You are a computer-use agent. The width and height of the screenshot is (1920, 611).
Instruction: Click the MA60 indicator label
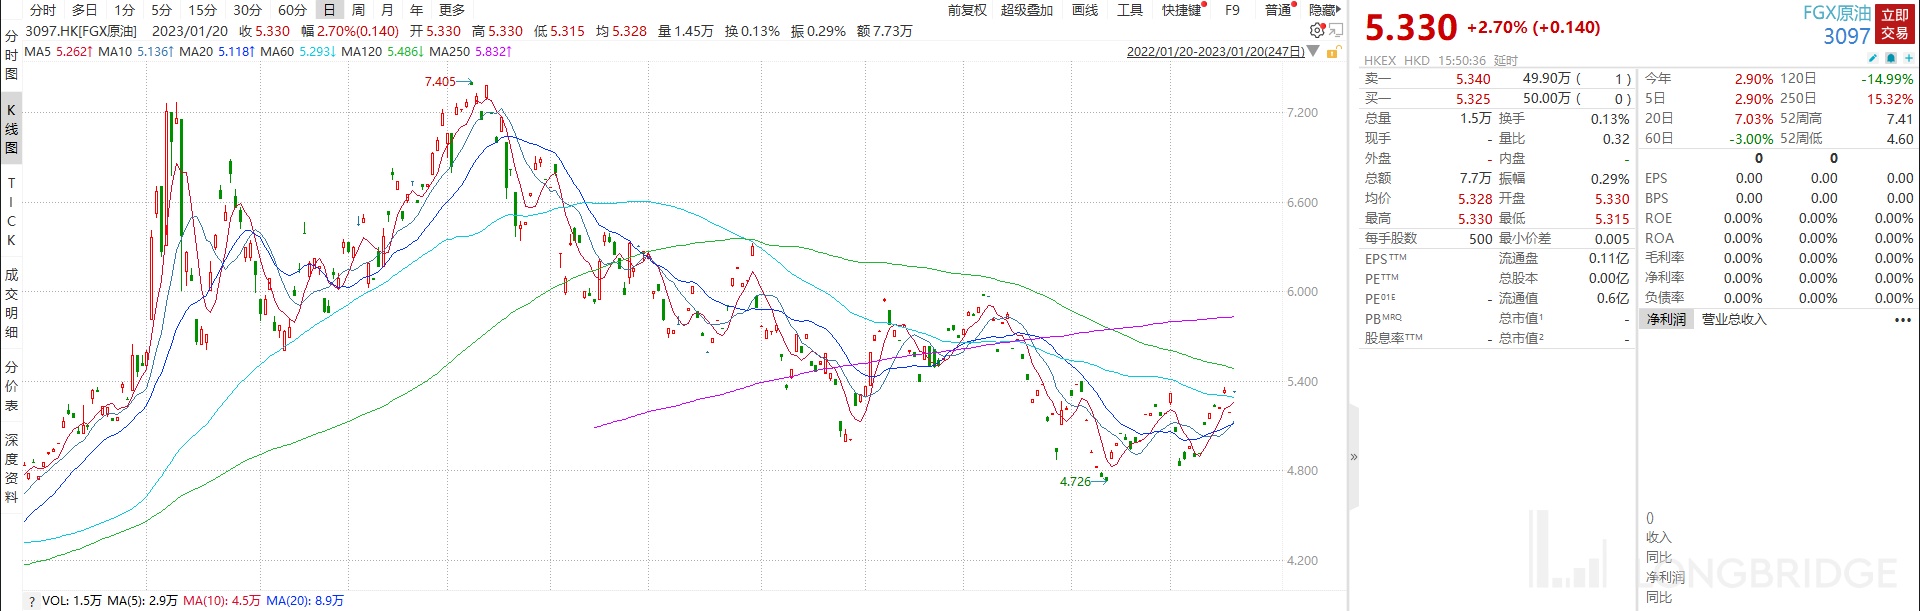click(x=277, y=51)
